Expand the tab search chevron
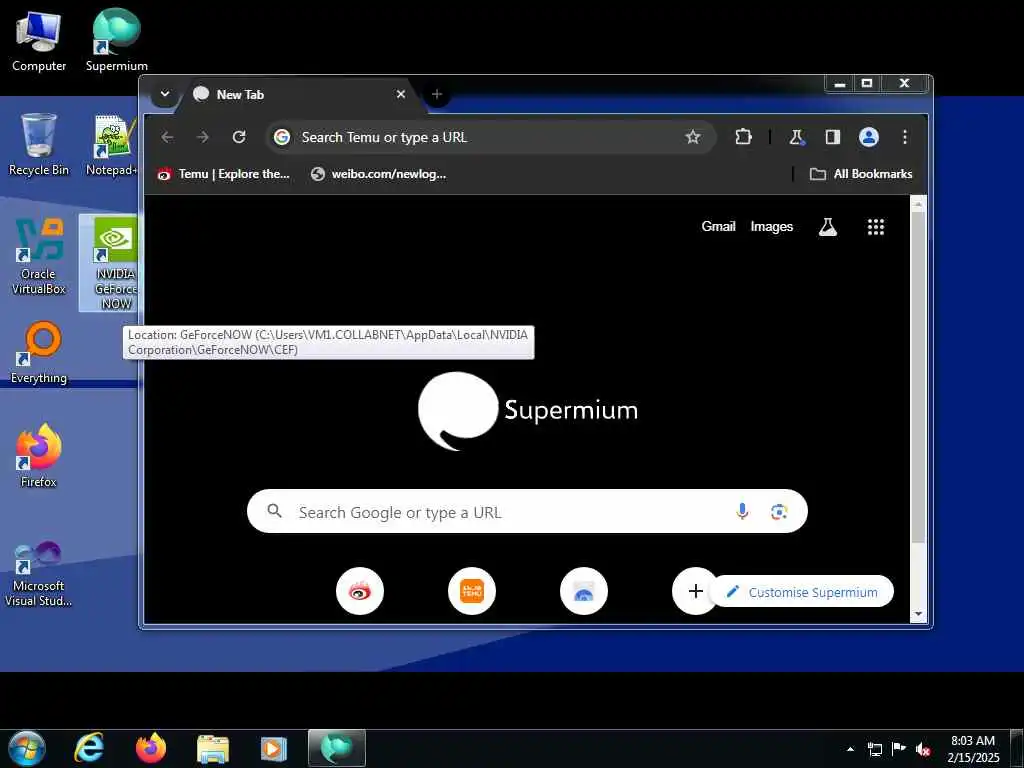This screenshot has height=768, width=1024. (x=165, y=94)
